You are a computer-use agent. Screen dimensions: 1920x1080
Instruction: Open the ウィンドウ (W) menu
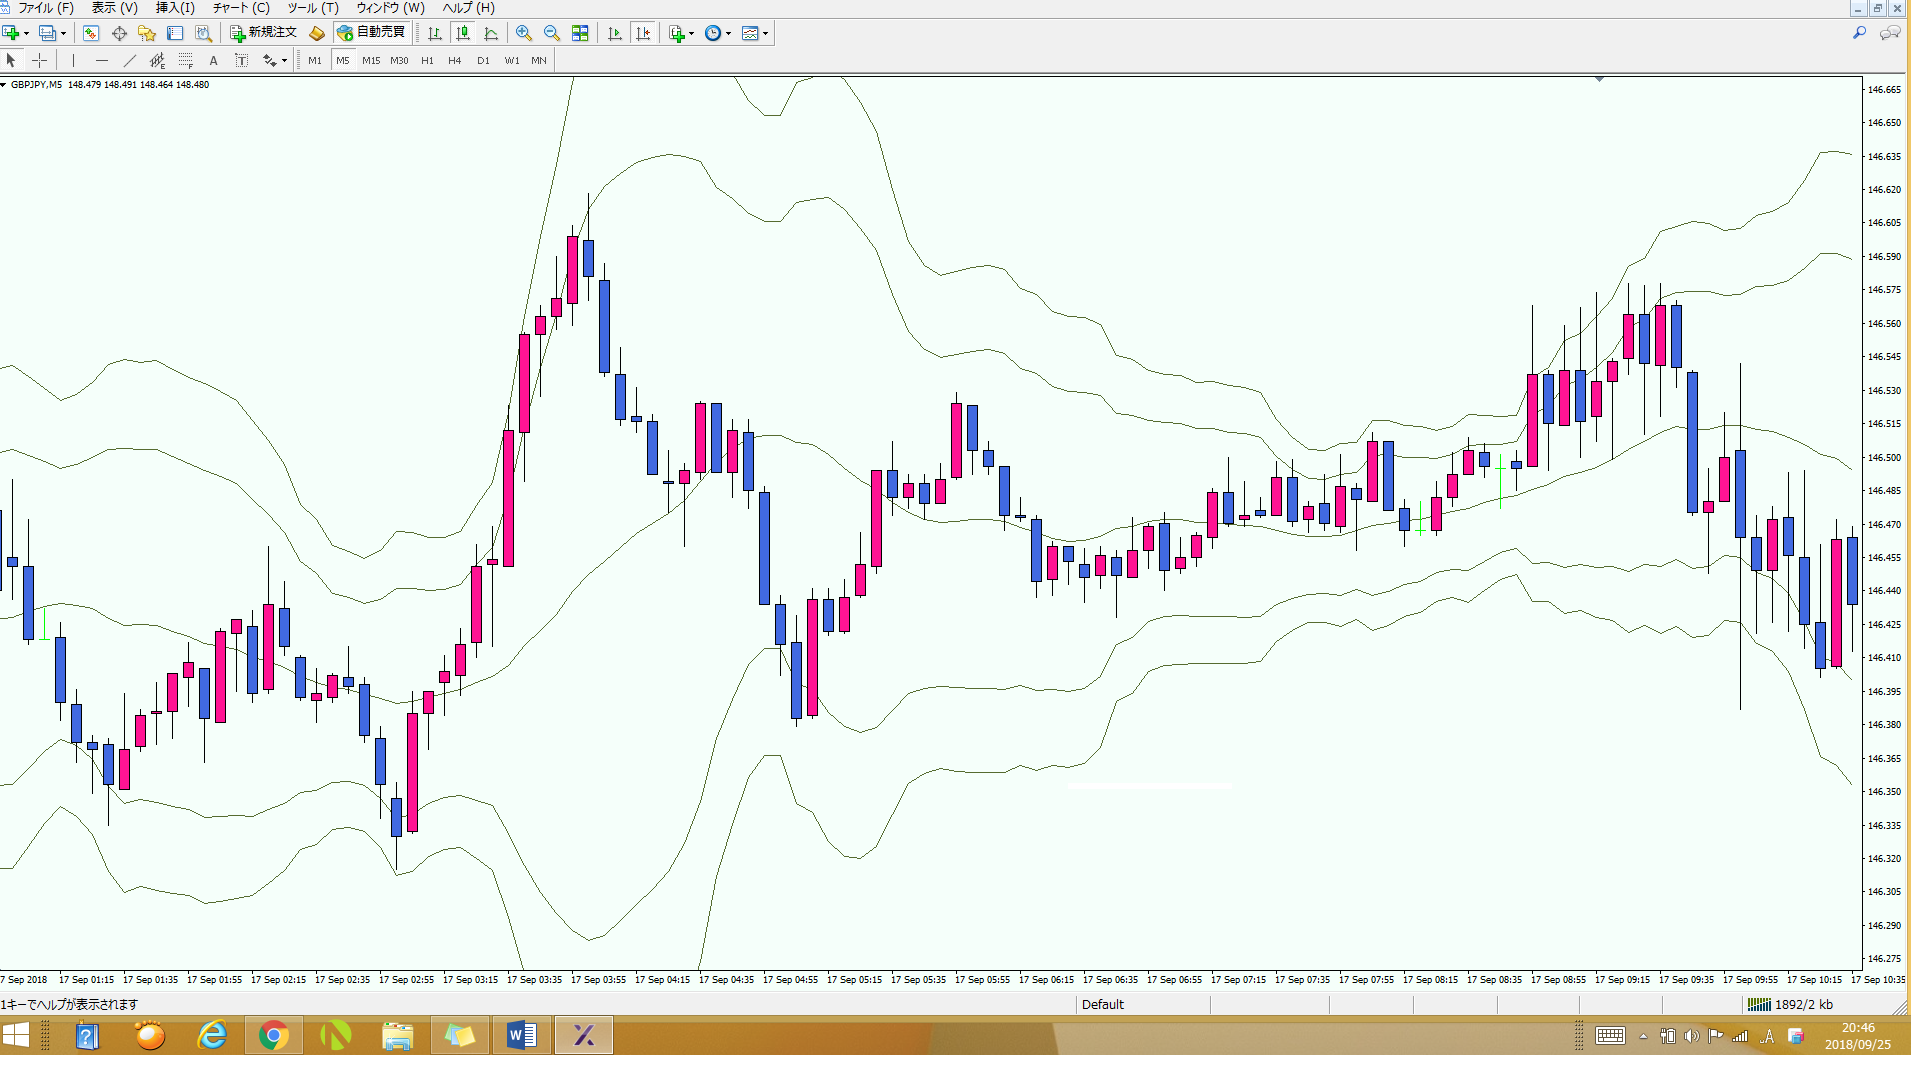coord(391,8)
